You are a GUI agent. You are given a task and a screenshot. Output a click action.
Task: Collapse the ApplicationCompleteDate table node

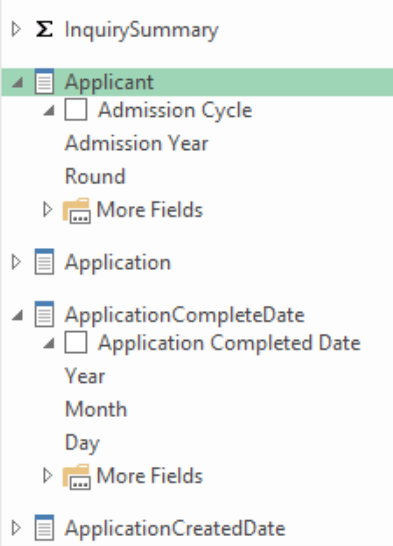coord(17,315)
